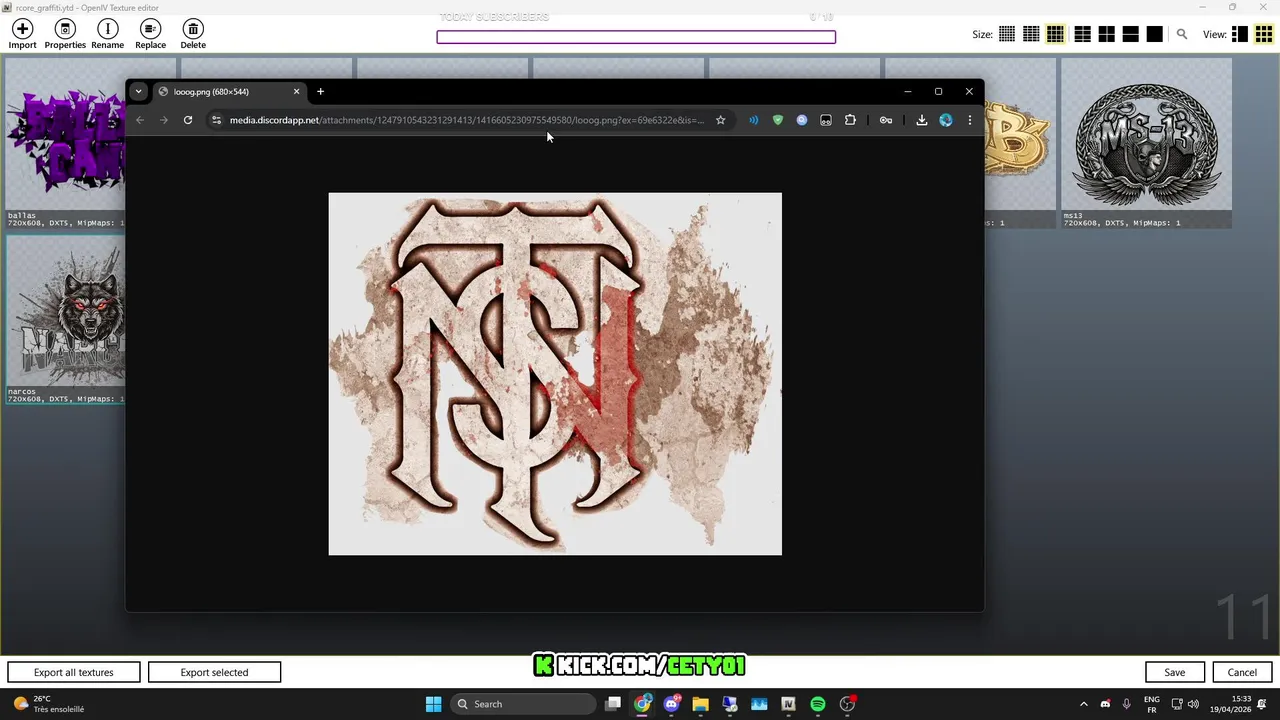Show hidden system tray icons

[x=1083, y=704]
